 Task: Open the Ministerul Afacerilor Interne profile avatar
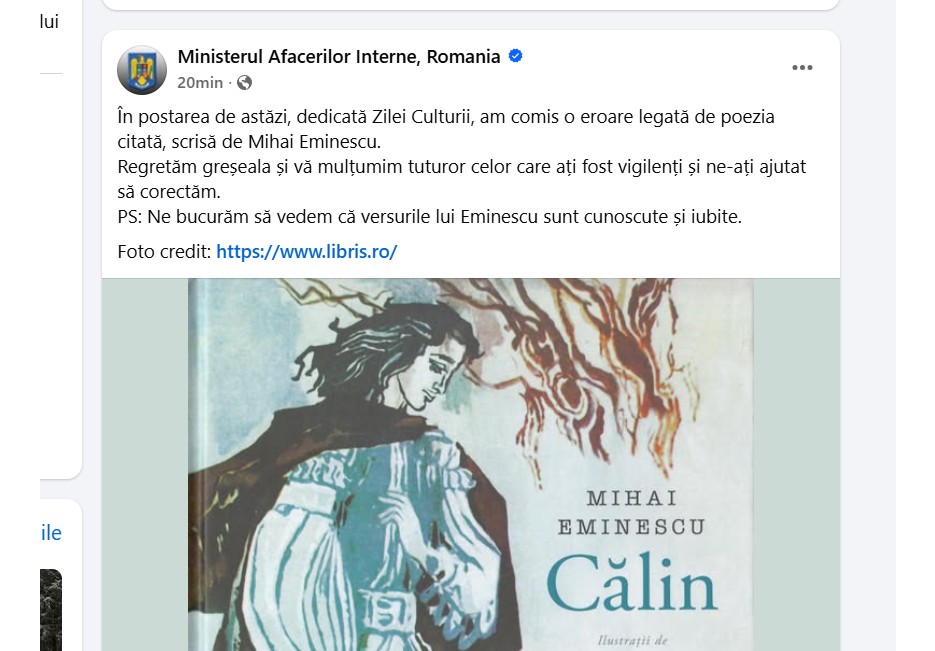tap(142, 70)
